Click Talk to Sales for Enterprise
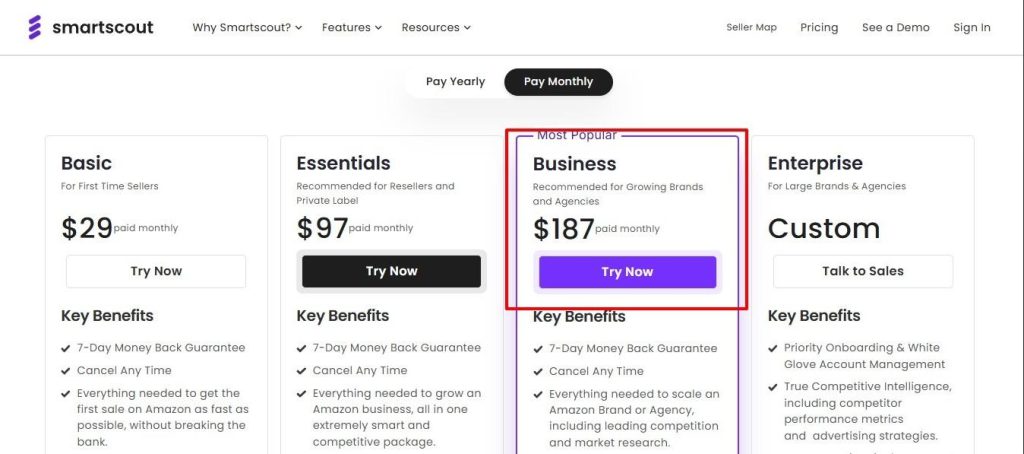 coord(863,271)
